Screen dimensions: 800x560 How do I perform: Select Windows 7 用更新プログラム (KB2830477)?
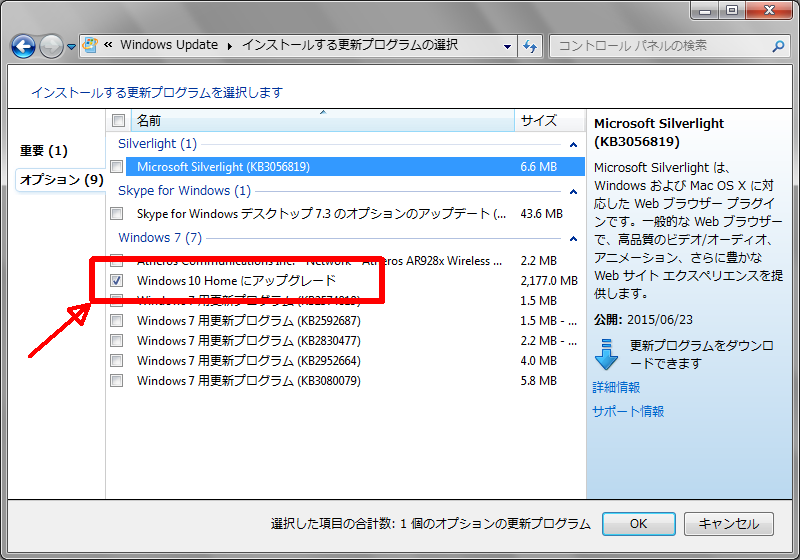click(248, 341)
